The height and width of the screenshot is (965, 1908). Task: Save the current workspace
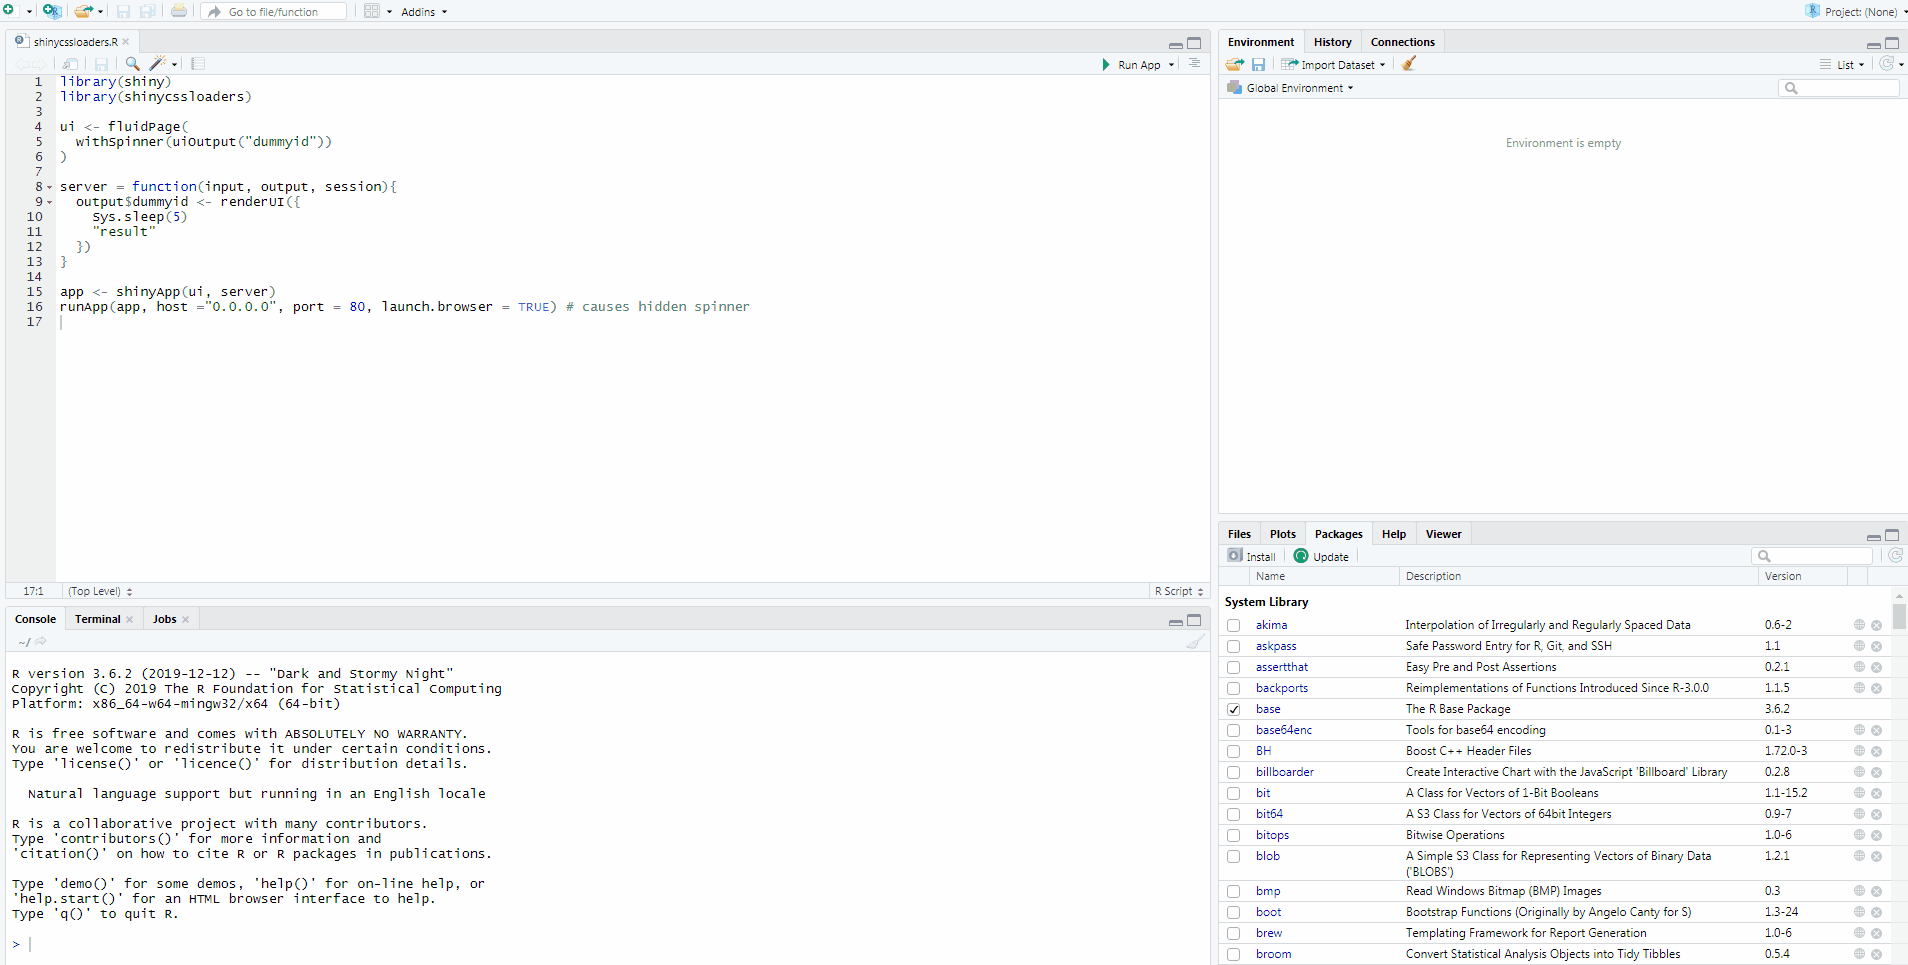pyautogui.click(x=1259, y=63)
